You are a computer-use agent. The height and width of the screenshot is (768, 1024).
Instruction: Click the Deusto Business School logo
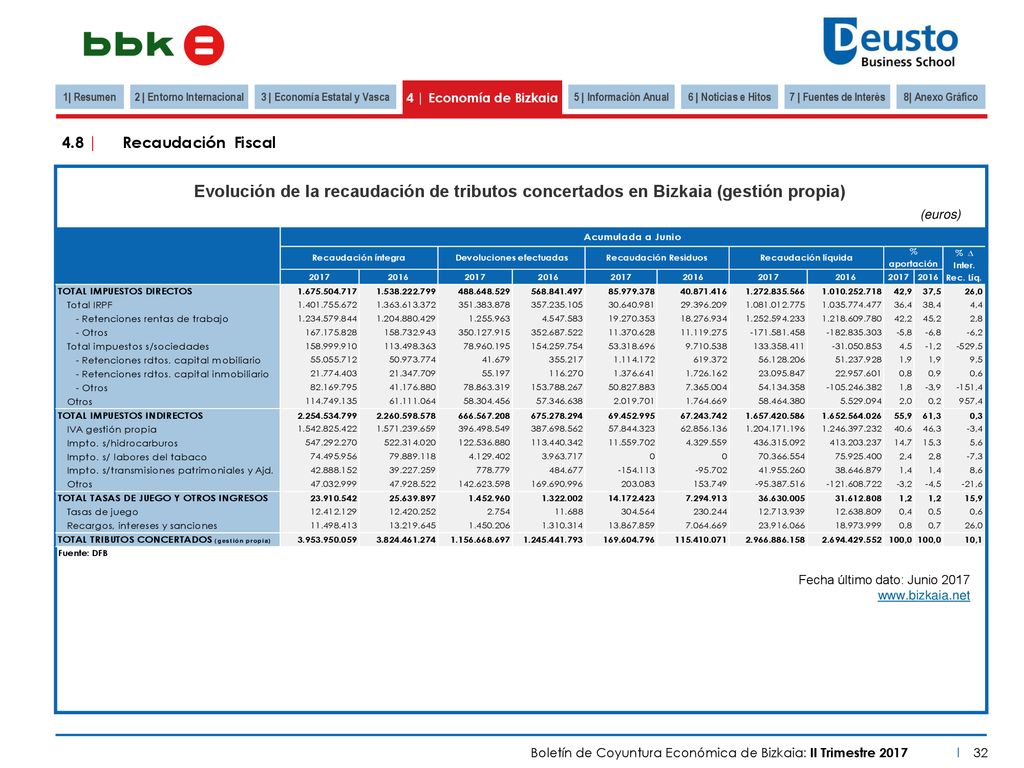click(x=890, y=42)
